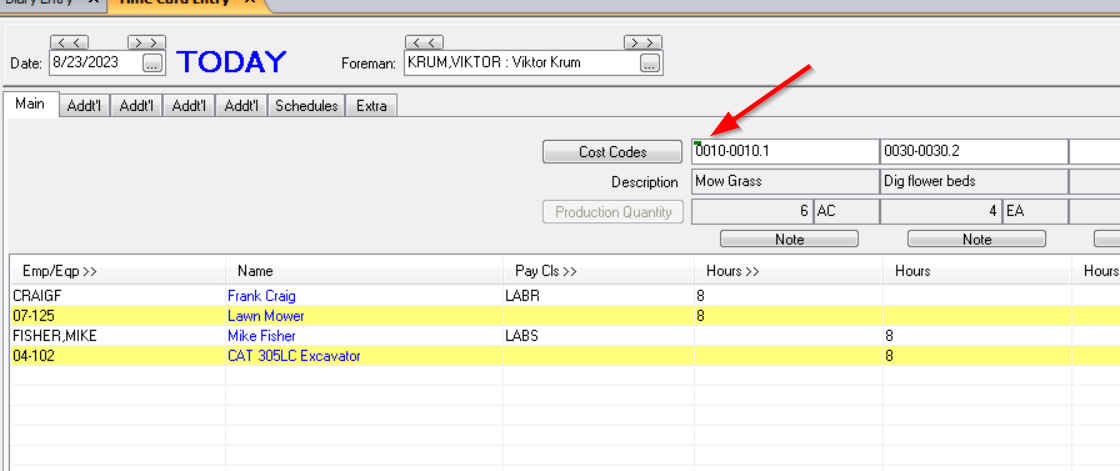Click the AC unit cell
The width and height of the screenshot is (1120, 471).
coord(846,212)
